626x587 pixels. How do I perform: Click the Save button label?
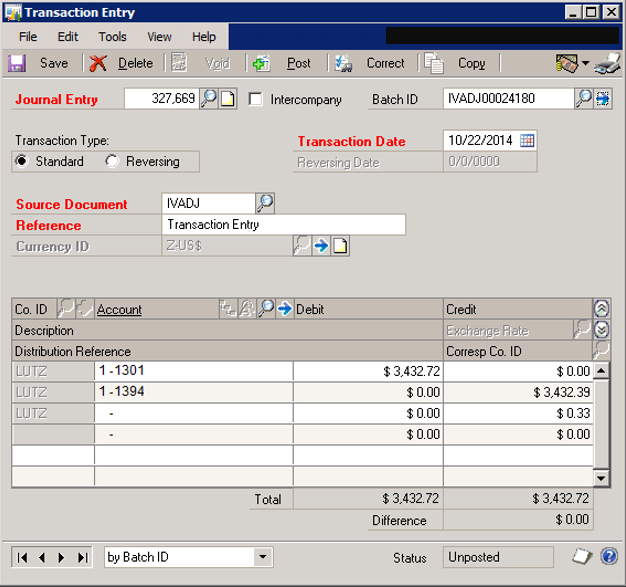54,63
